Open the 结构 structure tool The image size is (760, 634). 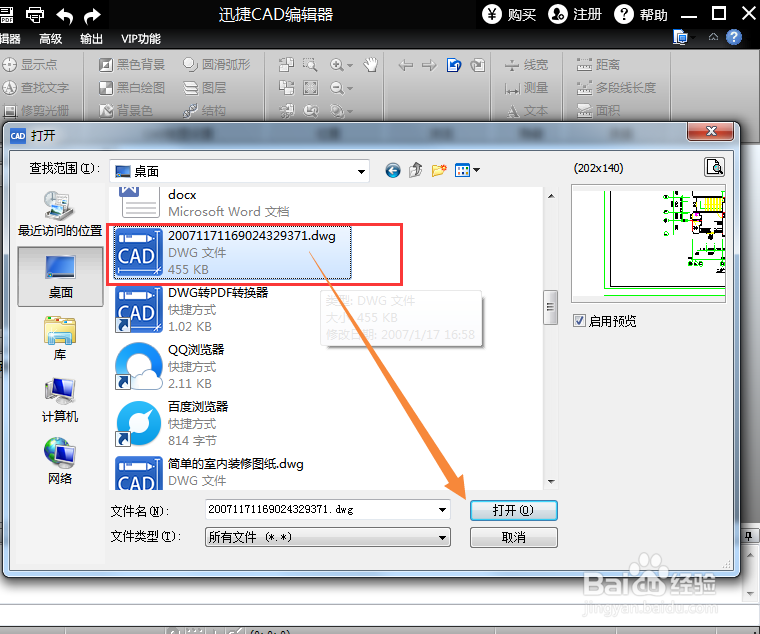[x=205, y=111]
